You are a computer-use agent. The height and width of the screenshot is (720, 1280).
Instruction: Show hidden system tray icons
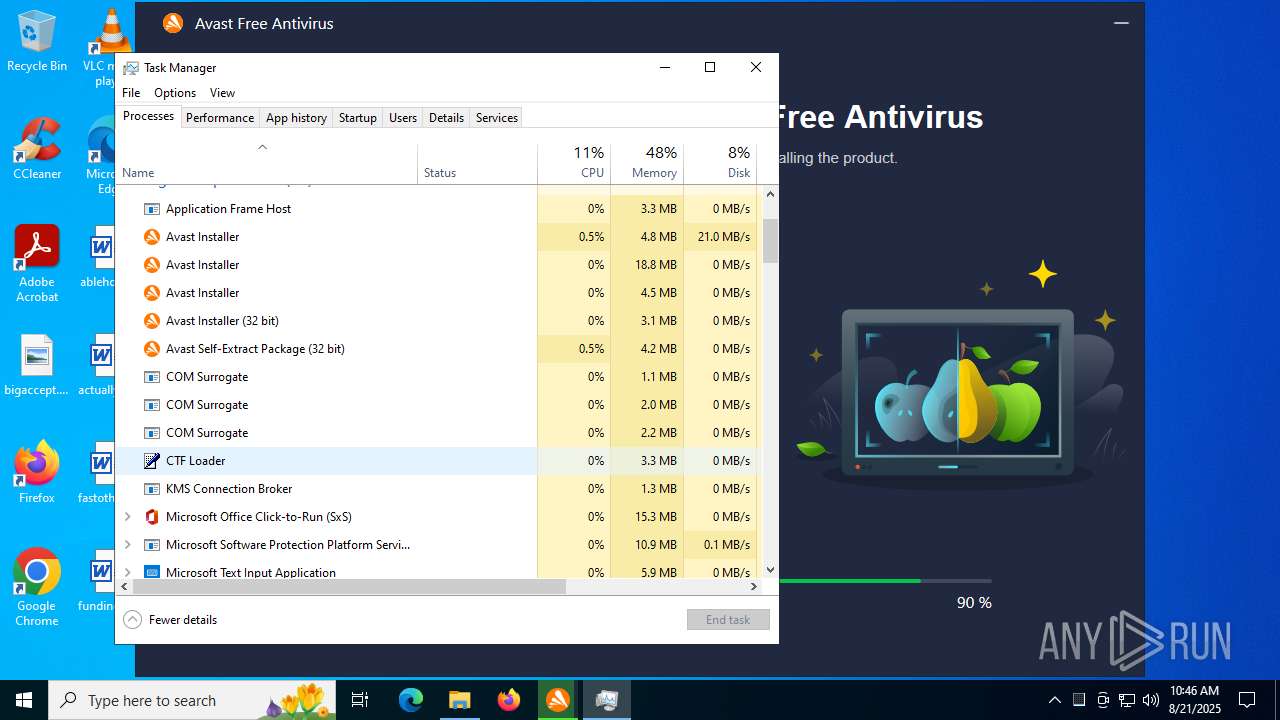1054,700
